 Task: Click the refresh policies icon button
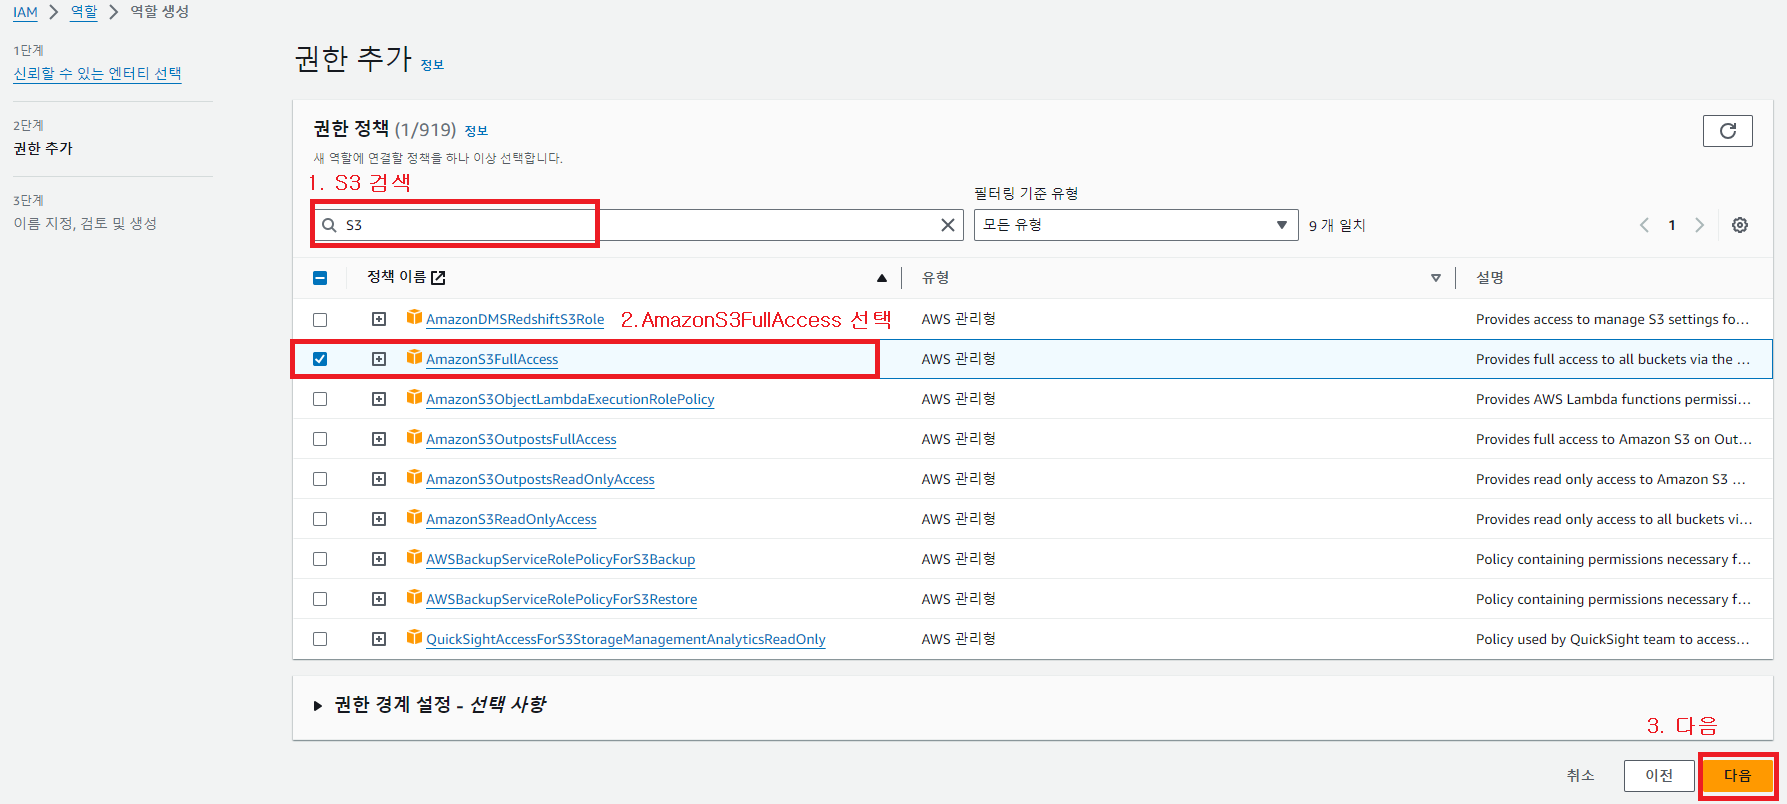click(x=1727, y=131)
